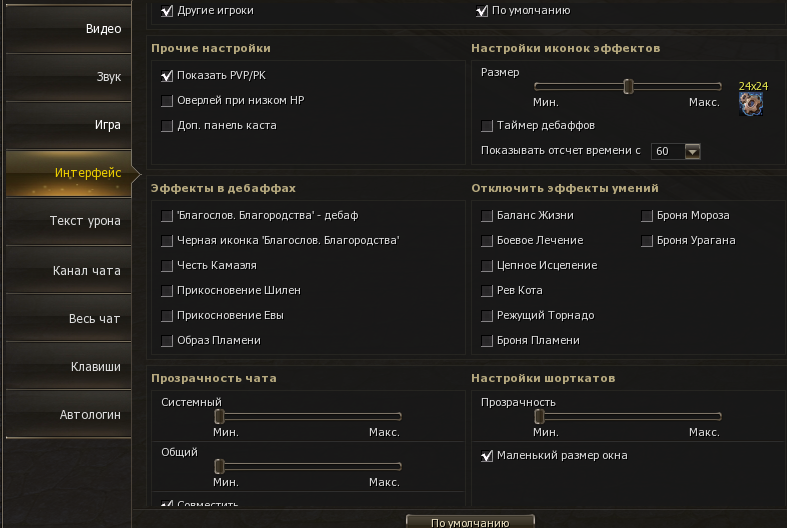Viewport: 787px width, 528px height.
Task: Disable Броня Мороза skill effect checkbox
Action: click(647, 216)
